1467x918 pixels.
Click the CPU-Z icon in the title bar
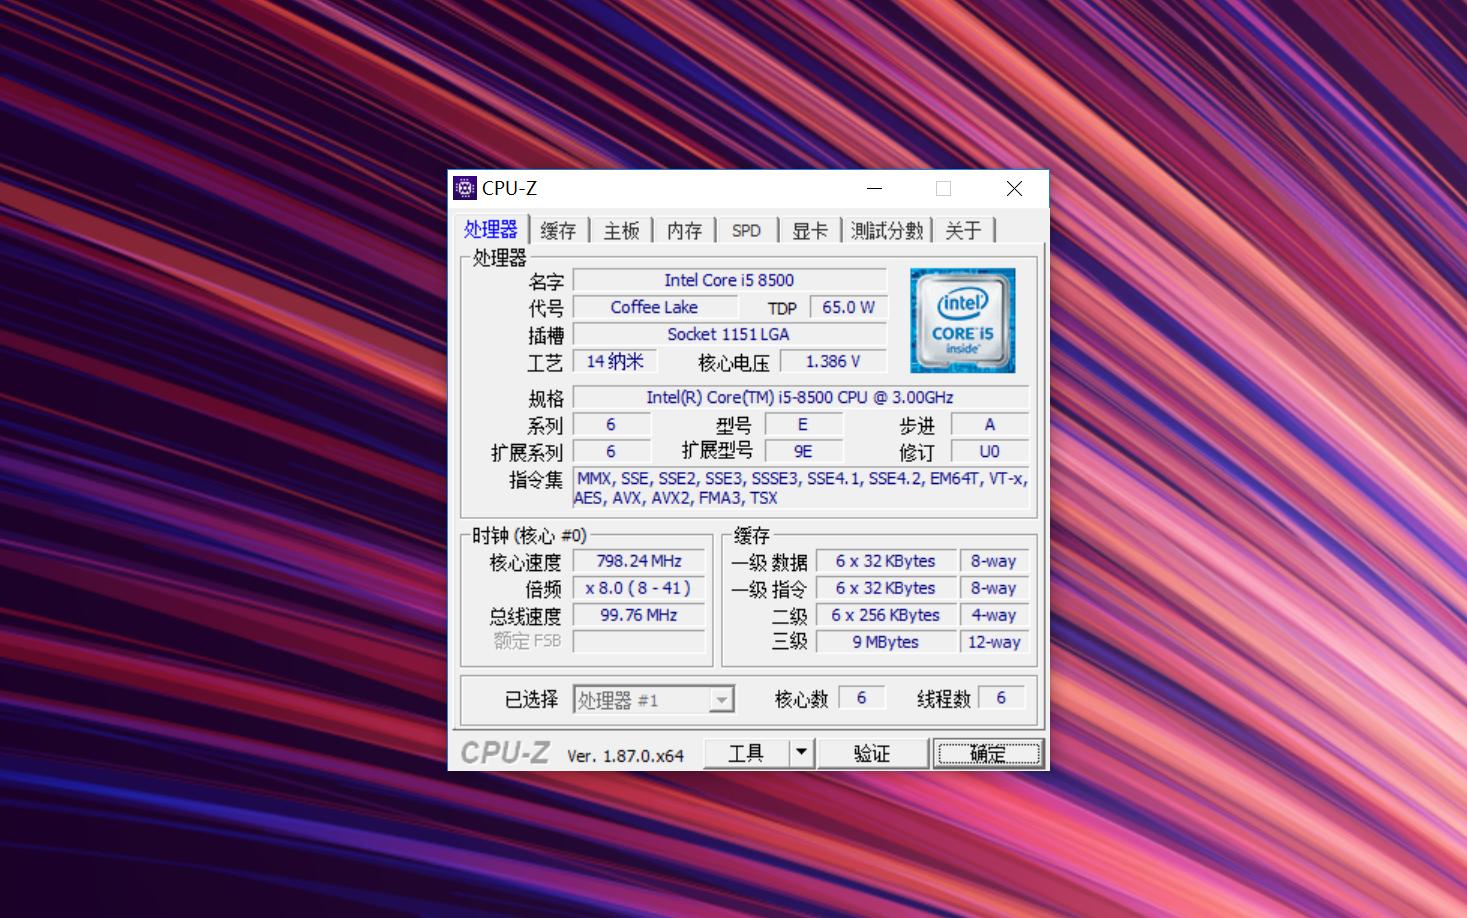tap(464, 188)
